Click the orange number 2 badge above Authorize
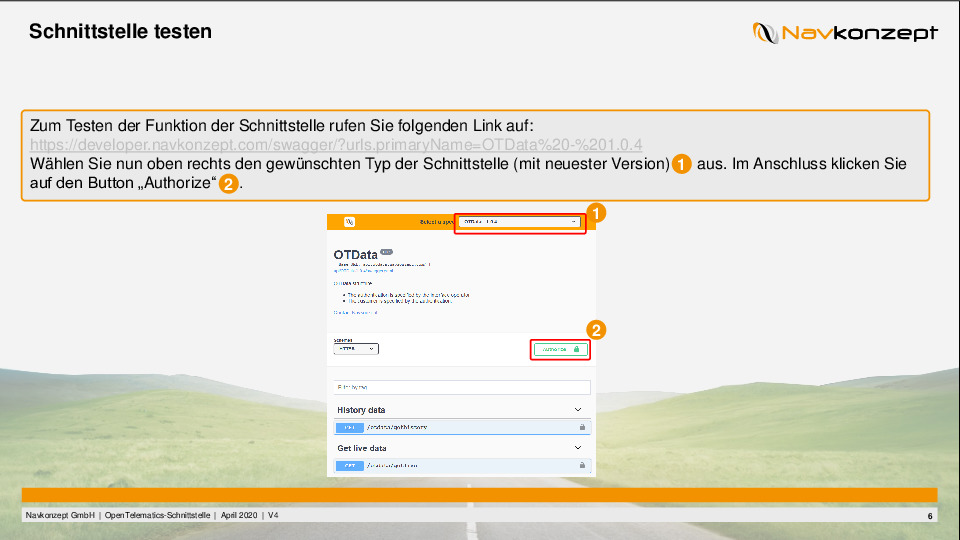This screenshot has height=540, width=960. pos(596,329)
